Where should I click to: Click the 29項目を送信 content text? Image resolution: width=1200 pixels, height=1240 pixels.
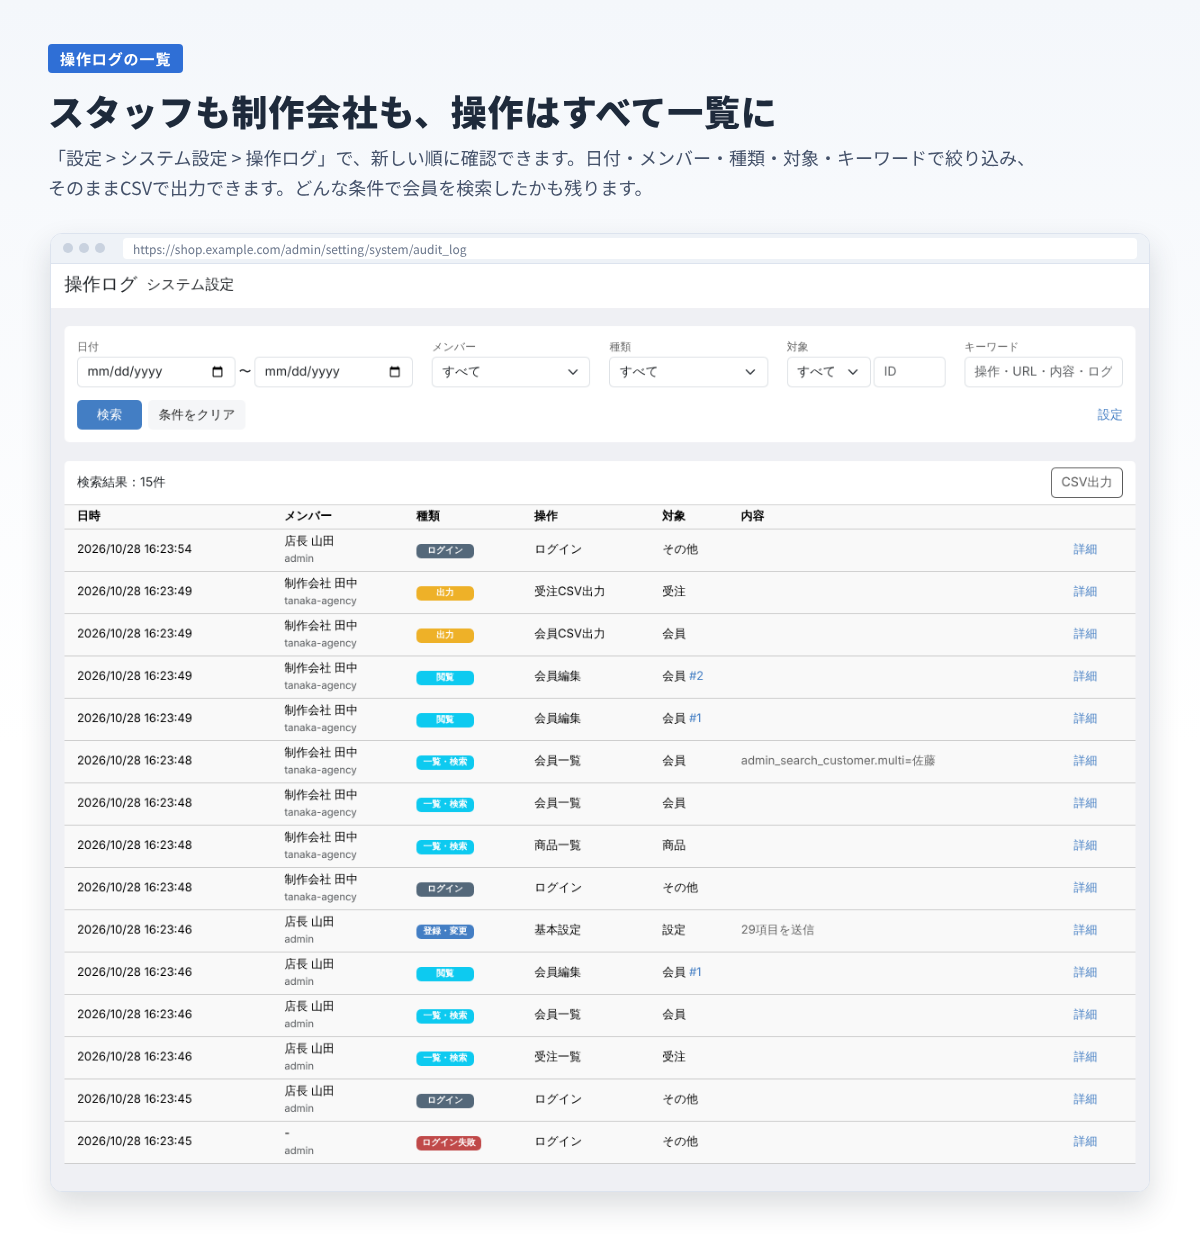point(777,930)
